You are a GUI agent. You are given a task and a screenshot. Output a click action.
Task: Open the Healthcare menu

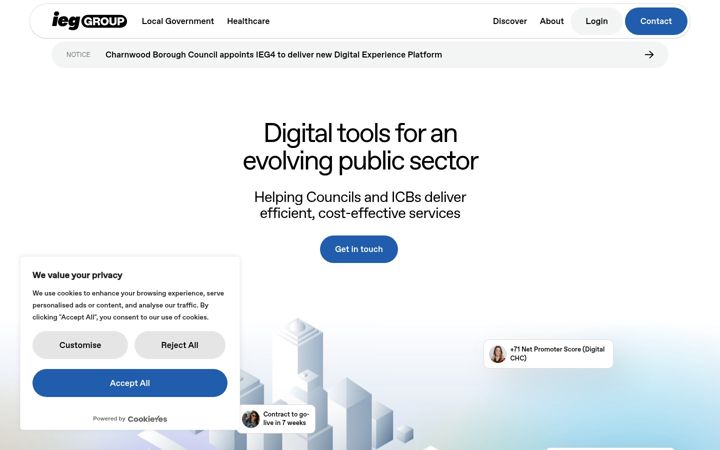click(x=248, y=21)
